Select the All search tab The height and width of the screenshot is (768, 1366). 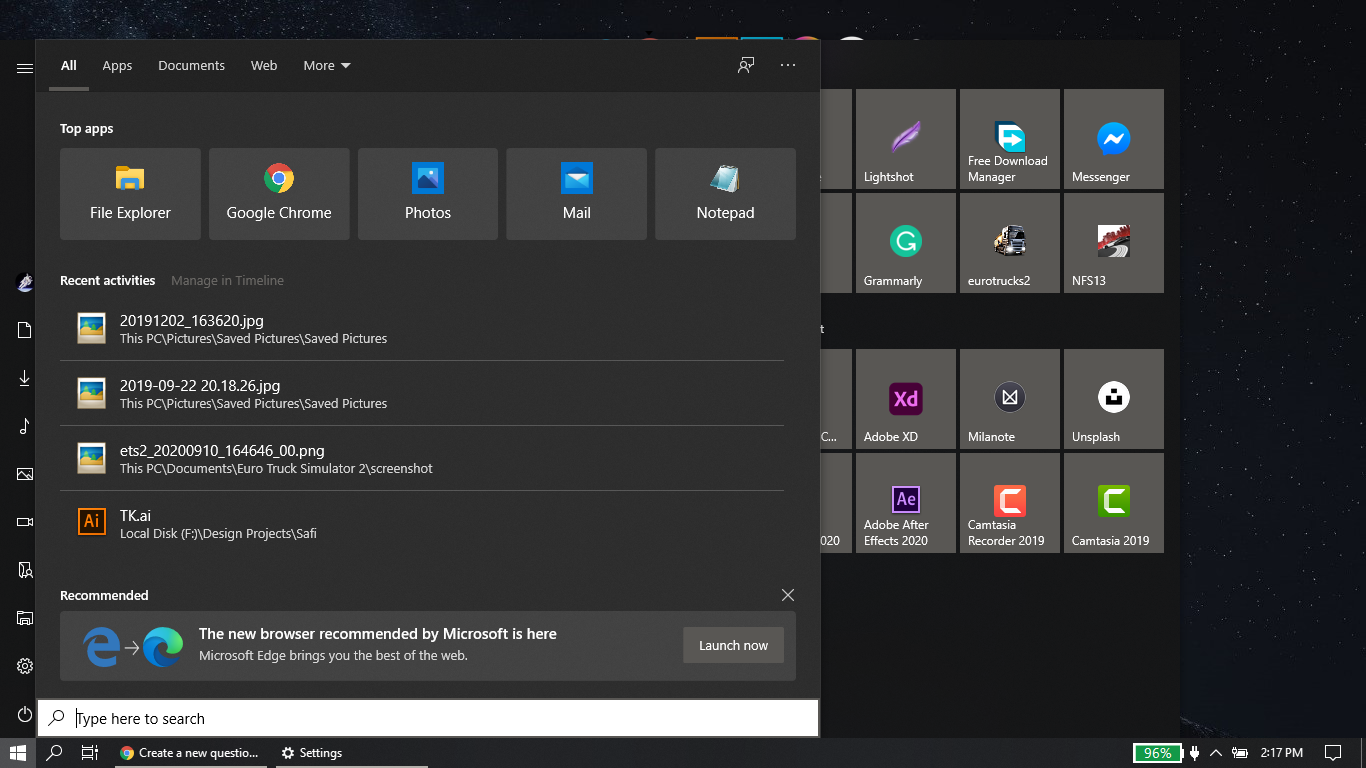pyautogui.click(x=68, y=66)
